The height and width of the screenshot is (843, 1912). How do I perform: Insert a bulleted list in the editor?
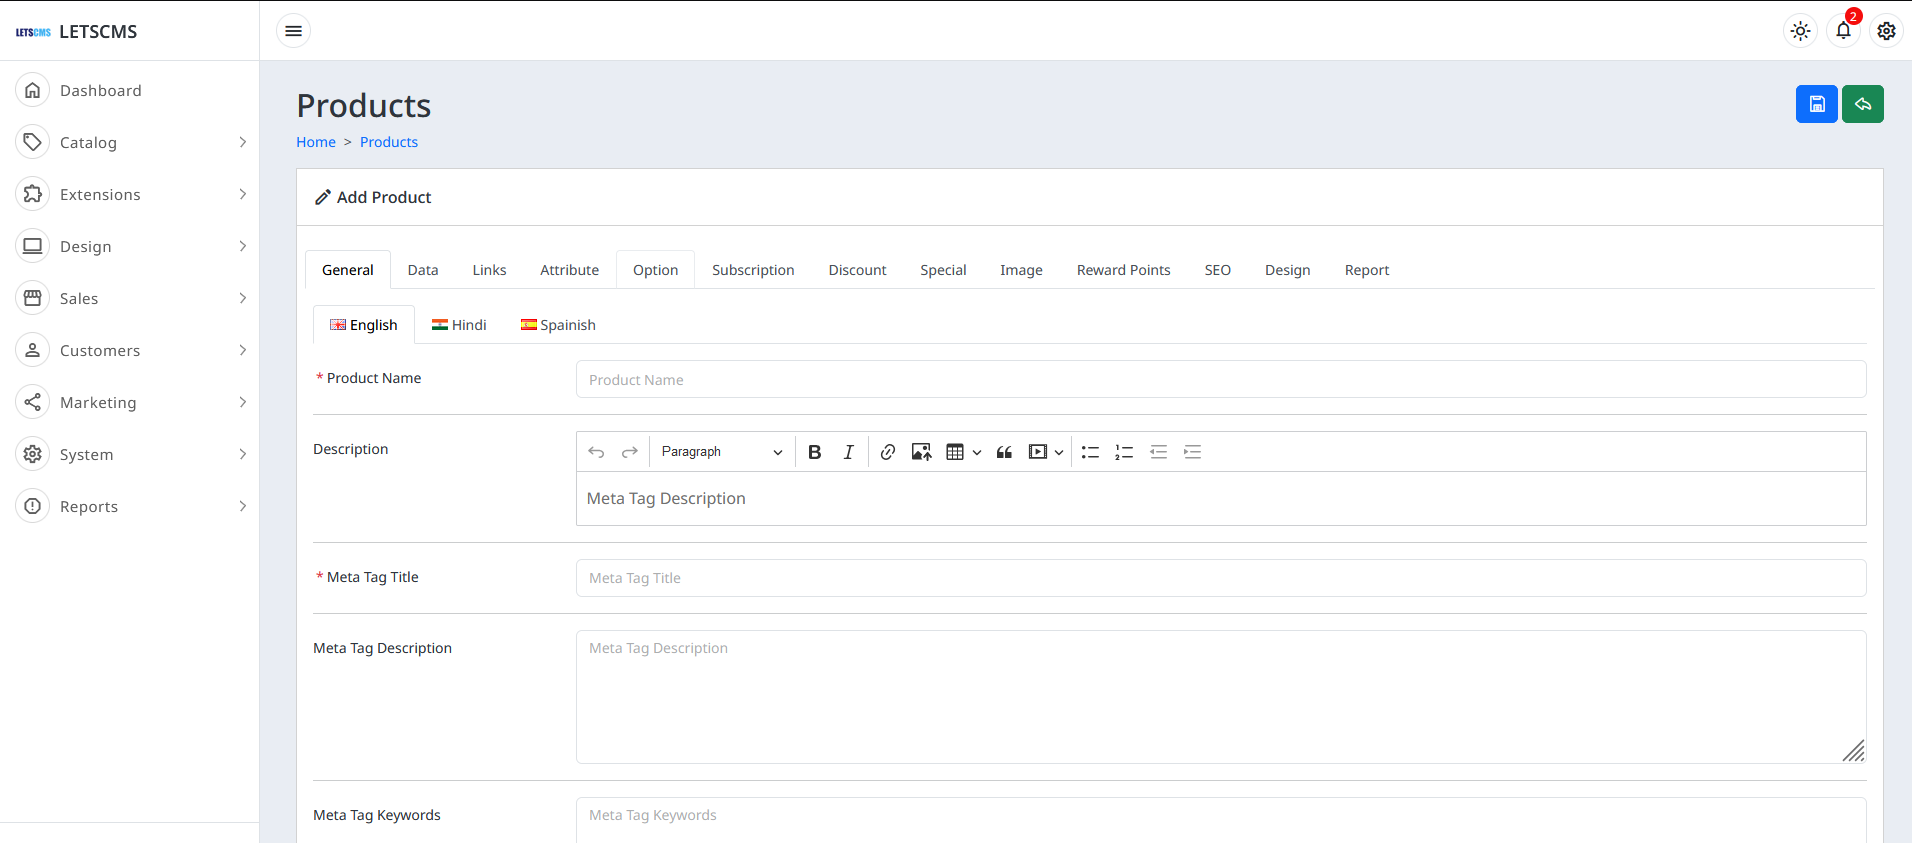coord(1090,452)
